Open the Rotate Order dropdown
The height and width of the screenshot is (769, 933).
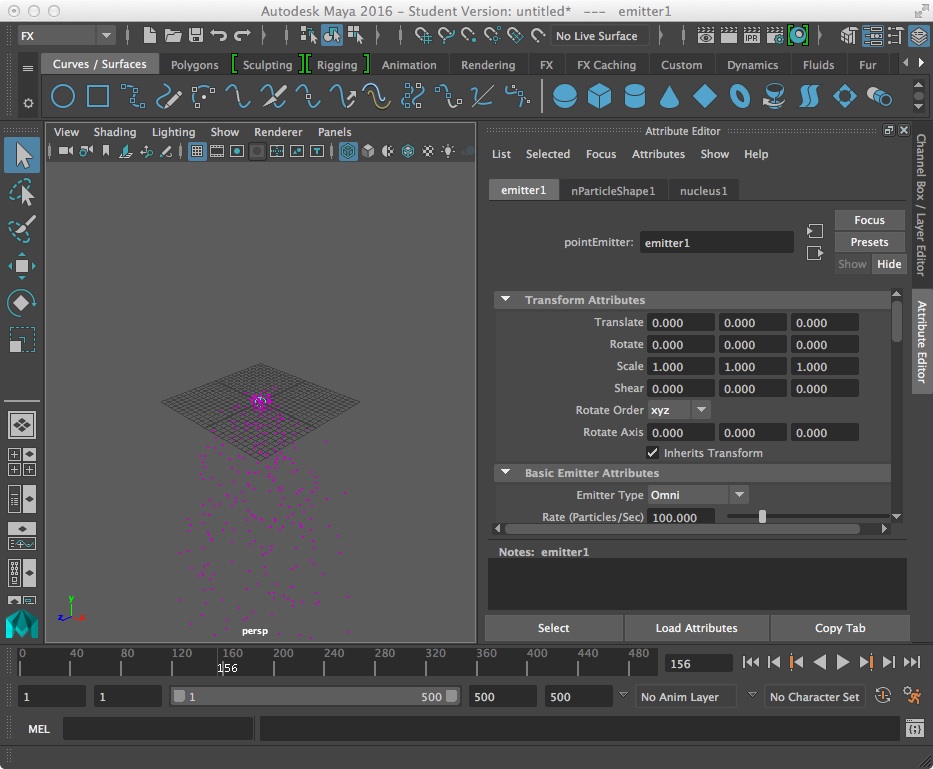(x=680, y=410)
